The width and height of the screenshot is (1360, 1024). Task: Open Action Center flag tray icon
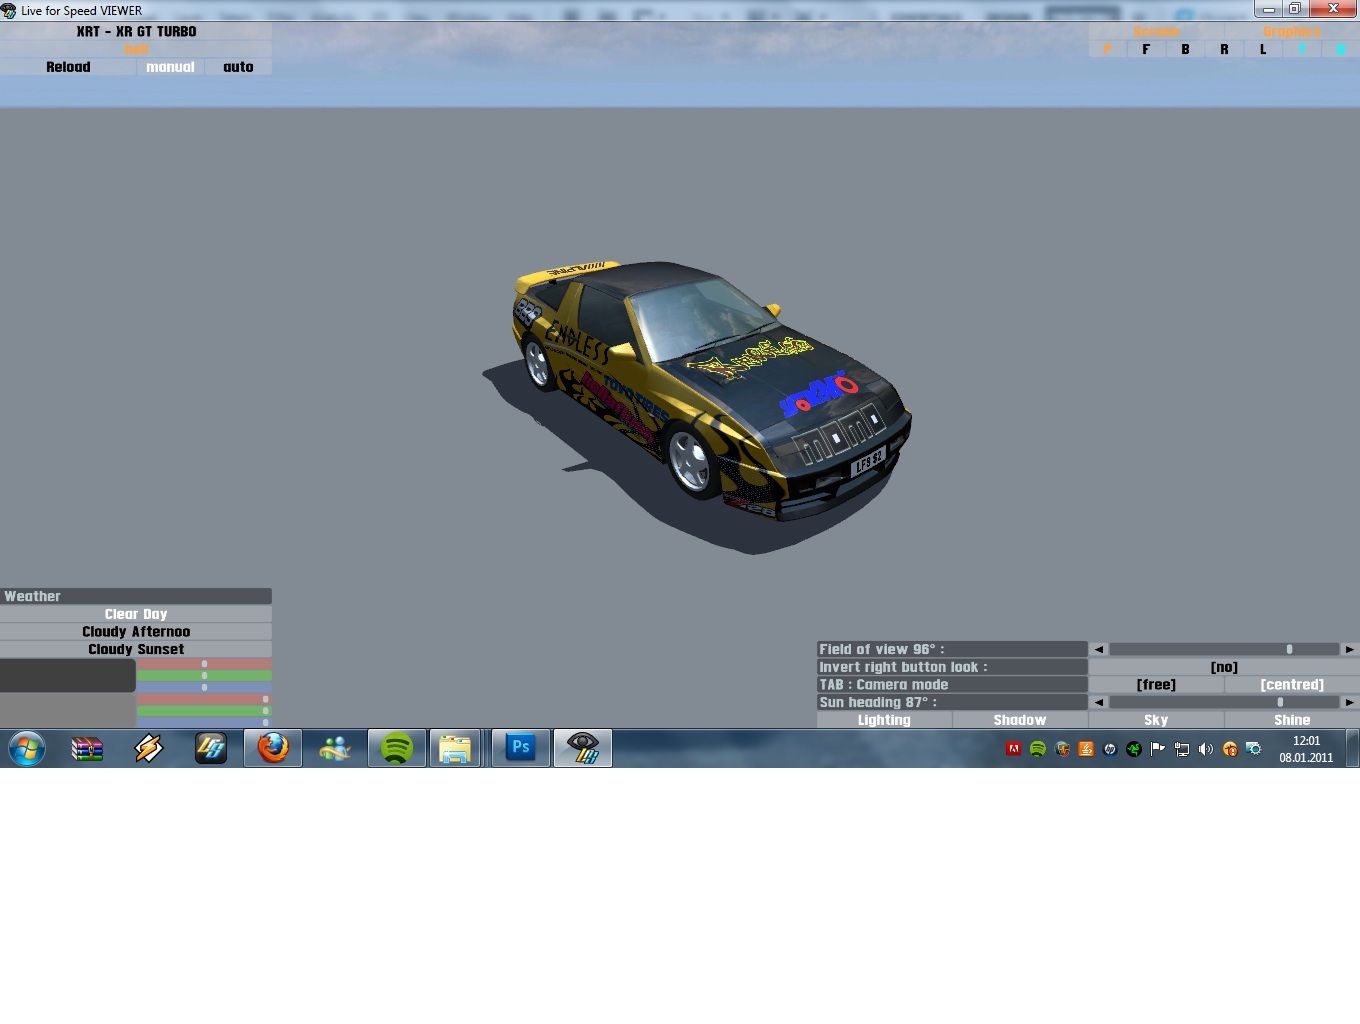pyautogui.click(x=1158, y=749)
